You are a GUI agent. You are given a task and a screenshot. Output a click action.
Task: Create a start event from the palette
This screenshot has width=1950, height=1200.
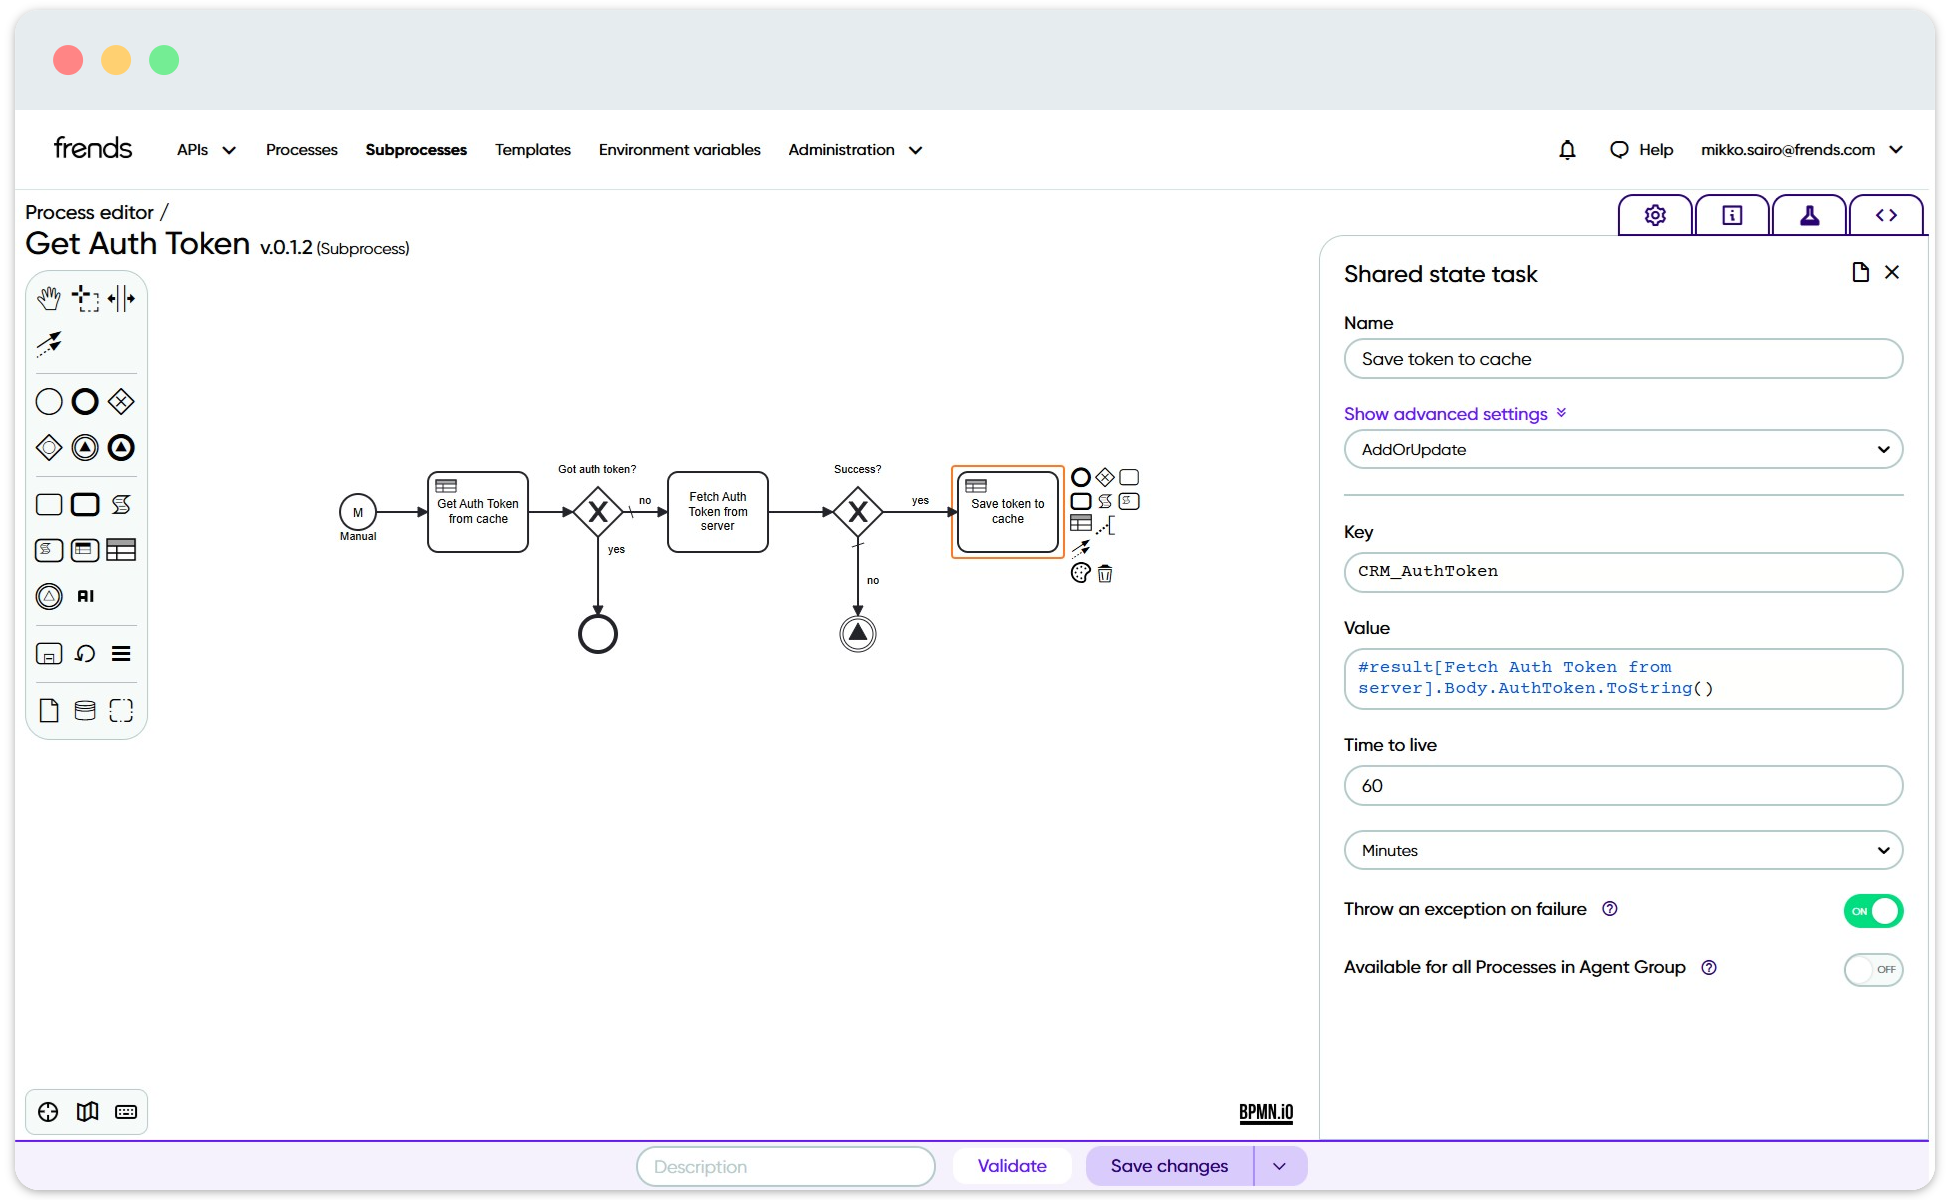[48, 401]
